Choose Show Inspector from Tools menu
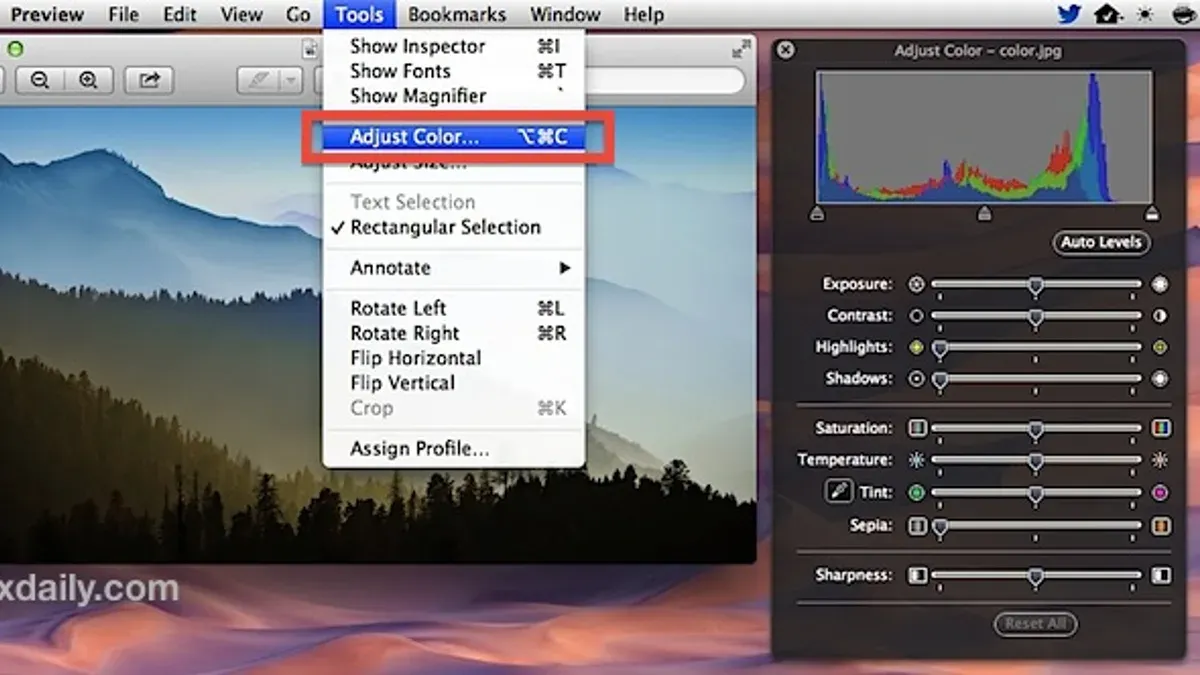 (x=454, y=46)
